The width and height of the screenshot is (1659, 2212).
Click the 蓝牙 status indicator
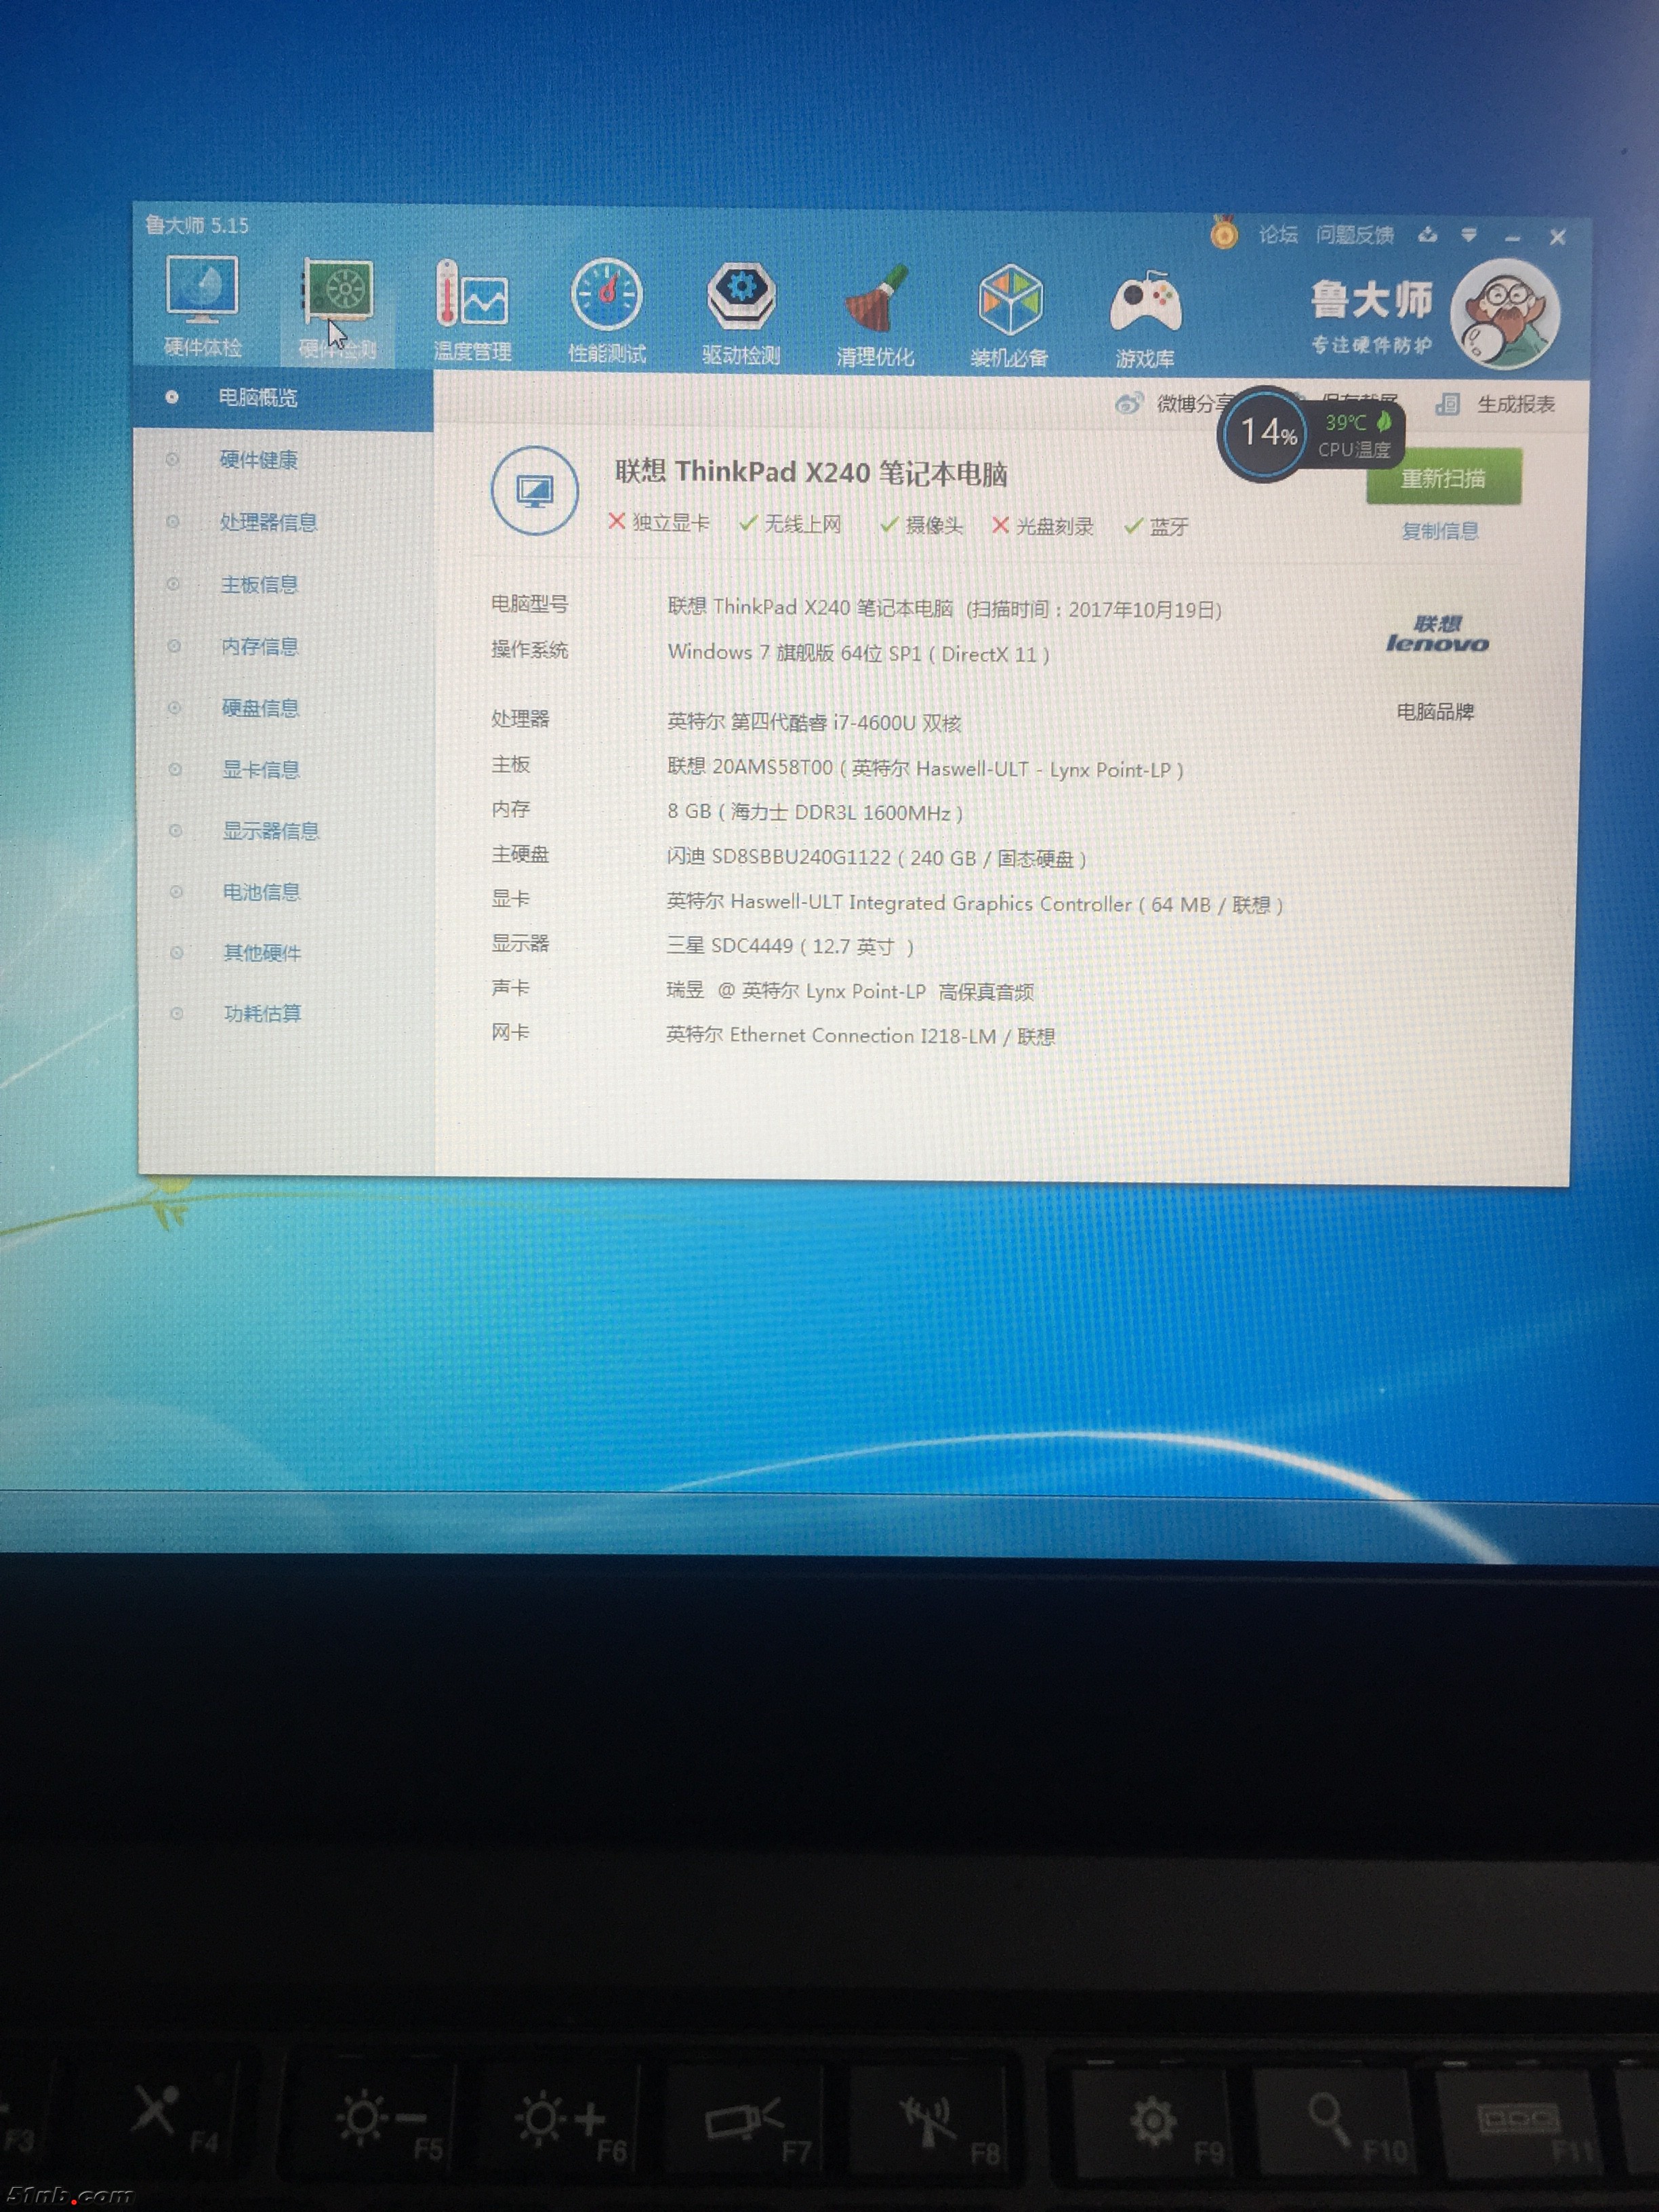coord(1156,527)
